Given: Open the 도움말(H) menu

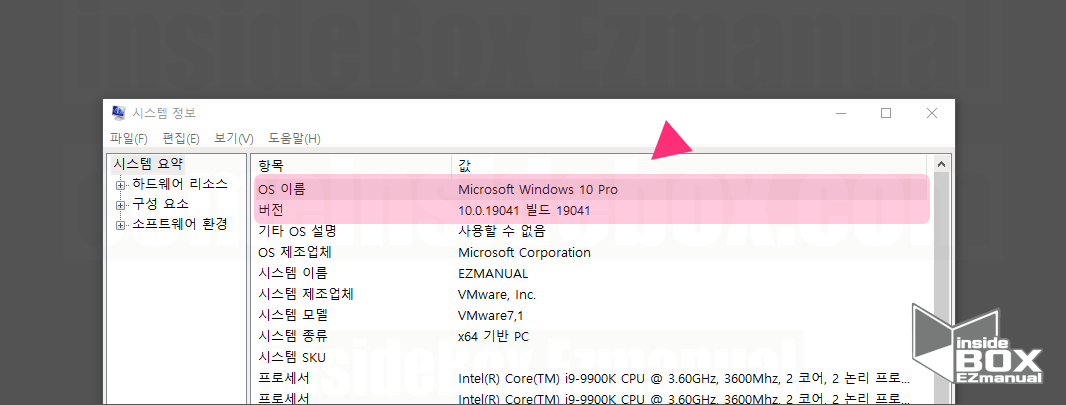Looking at the screenshot, I should [x=294, y=139].
